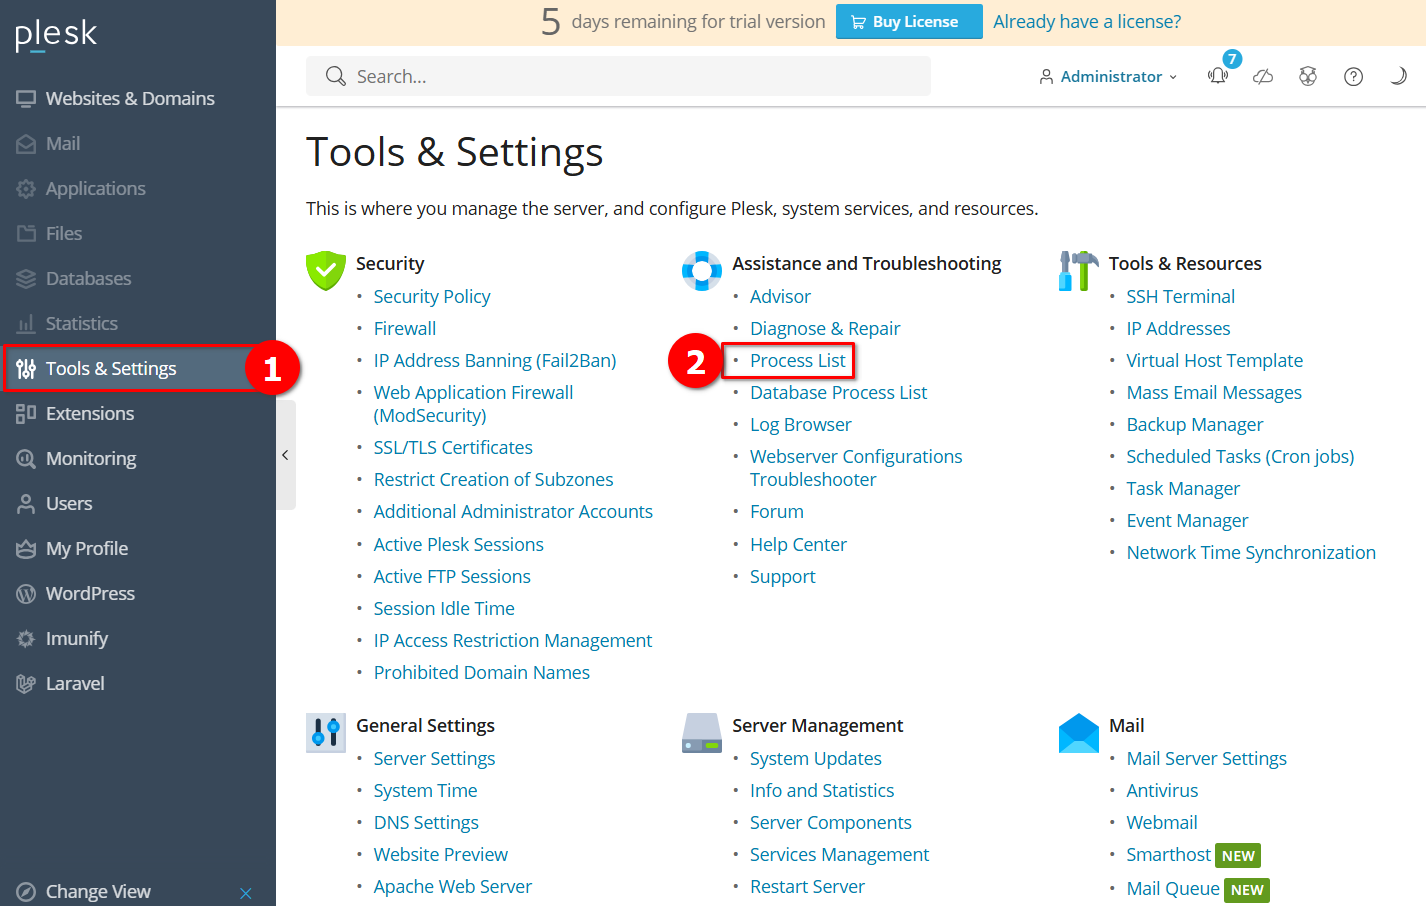Click the WordPress logo icon in sidebar
The height and width of the screenshot is (906, 1426).
point(26,594)
